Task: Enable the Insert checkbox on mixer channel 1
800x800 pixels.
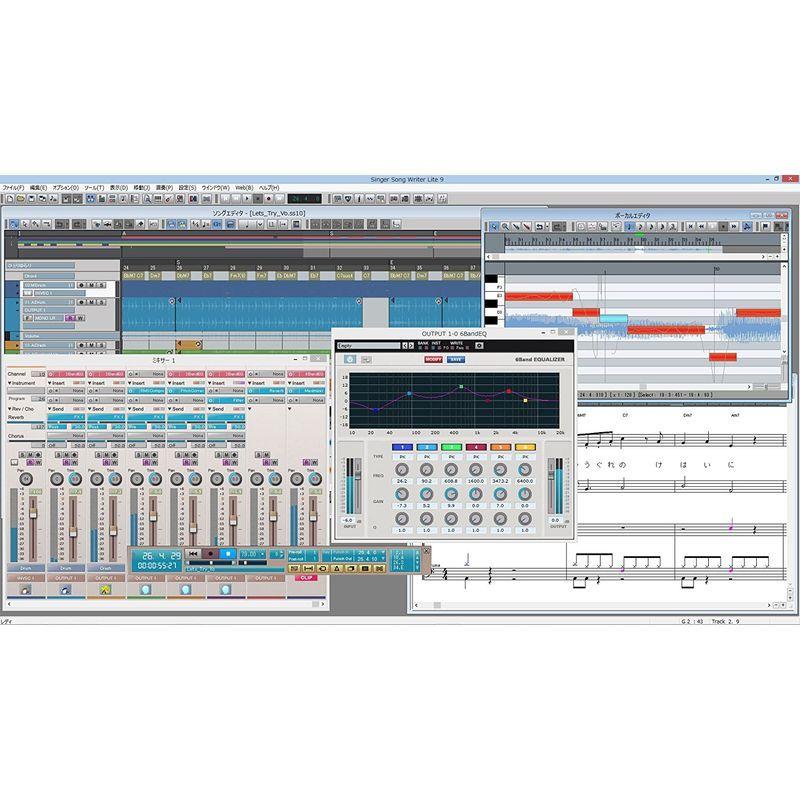Action: pyautogui.click(x=50, y=381)
